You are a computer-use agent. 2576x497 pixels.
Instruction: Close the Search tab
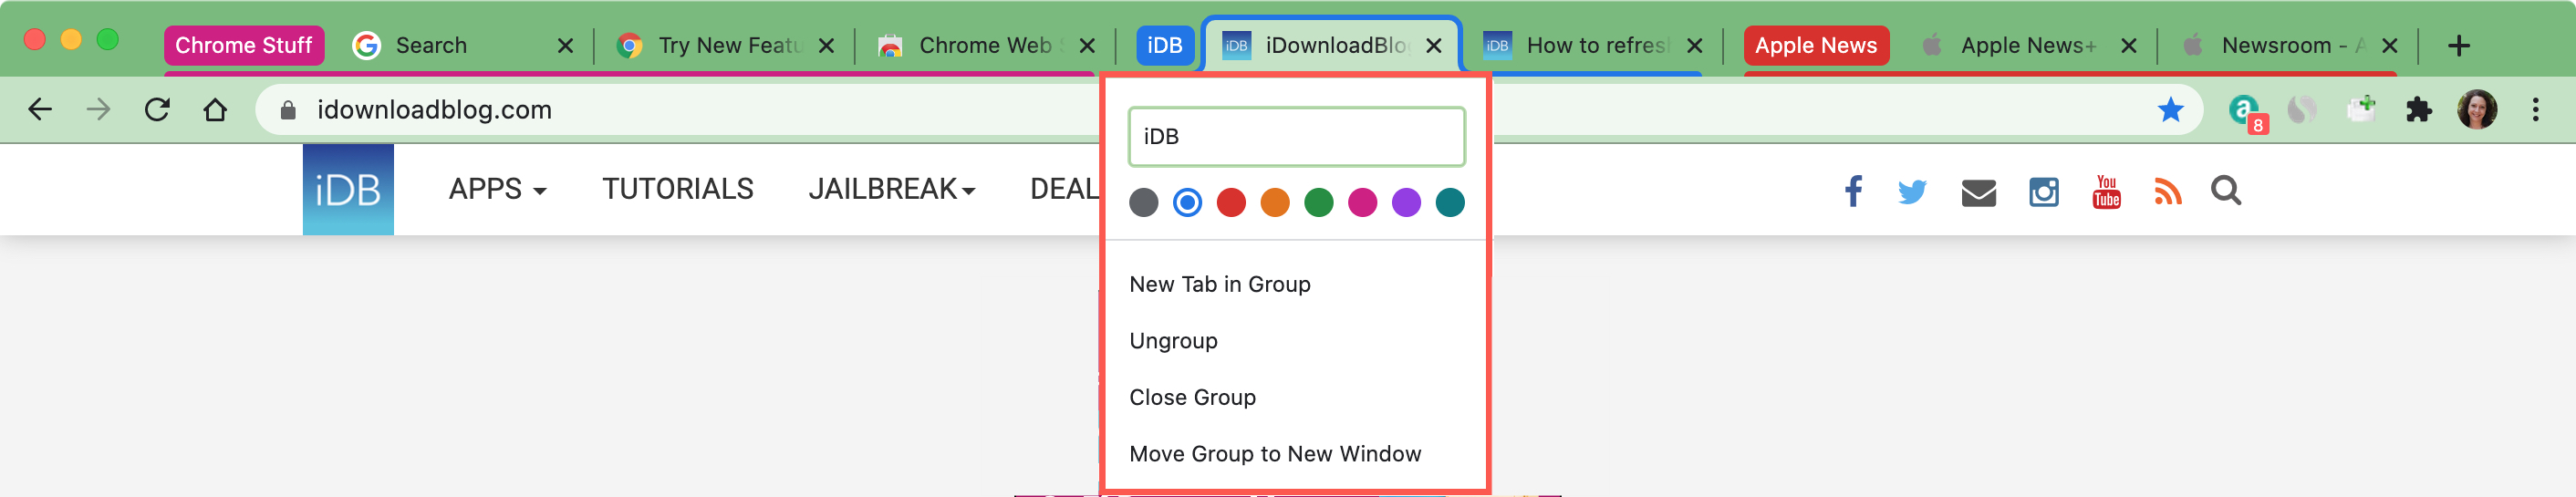pos(565,46)
